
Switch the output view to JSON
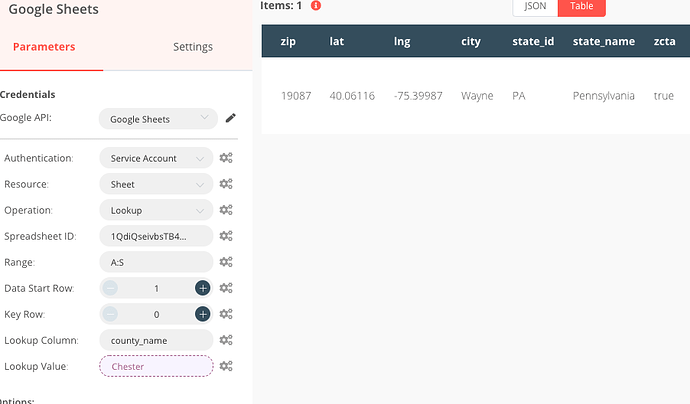[x=535, y=6]
